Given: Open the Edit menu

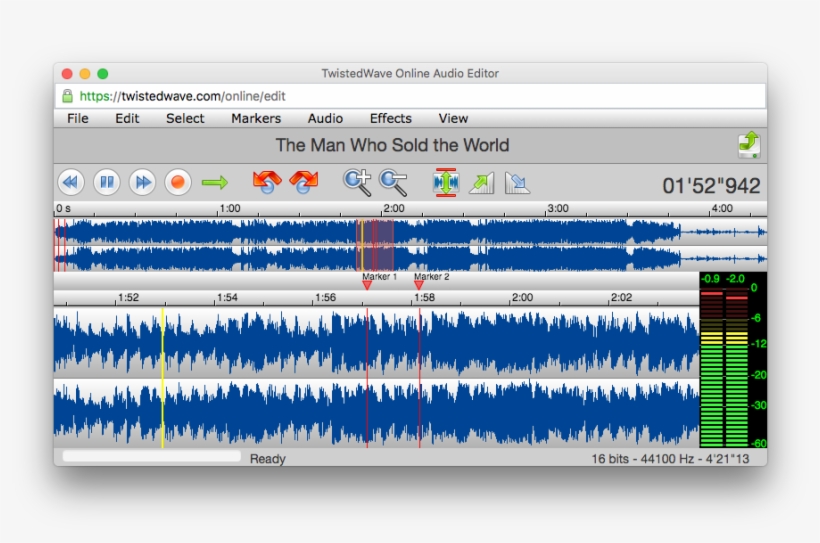Looking at the screenshot, I should [x=127, y=118].
